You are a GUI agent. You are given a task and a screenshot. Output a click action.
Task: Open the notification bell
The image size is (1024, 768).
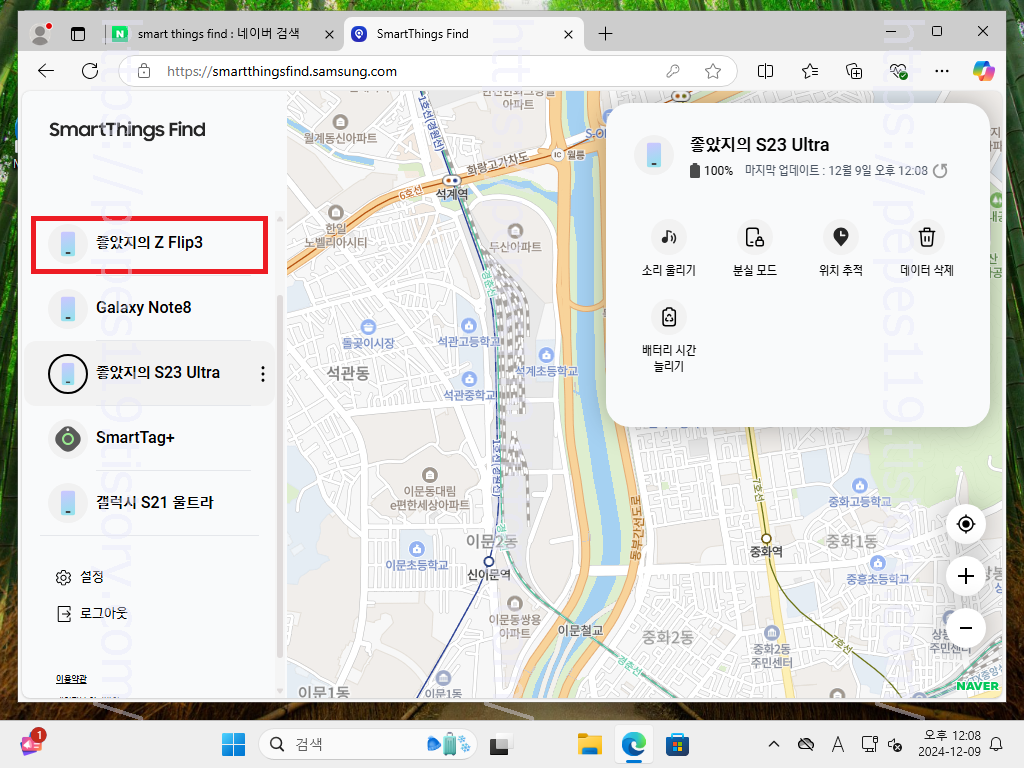pos(997,744)
